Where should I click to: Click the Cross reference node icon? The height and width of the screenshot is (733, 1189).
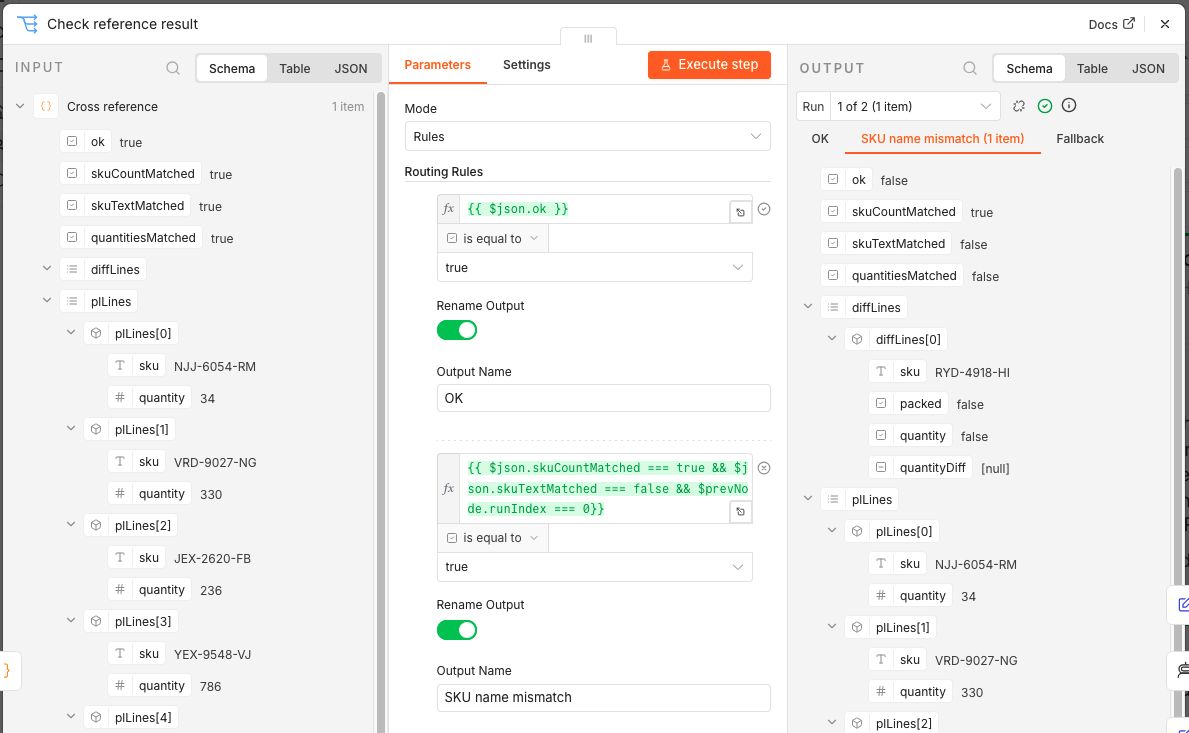46,107
